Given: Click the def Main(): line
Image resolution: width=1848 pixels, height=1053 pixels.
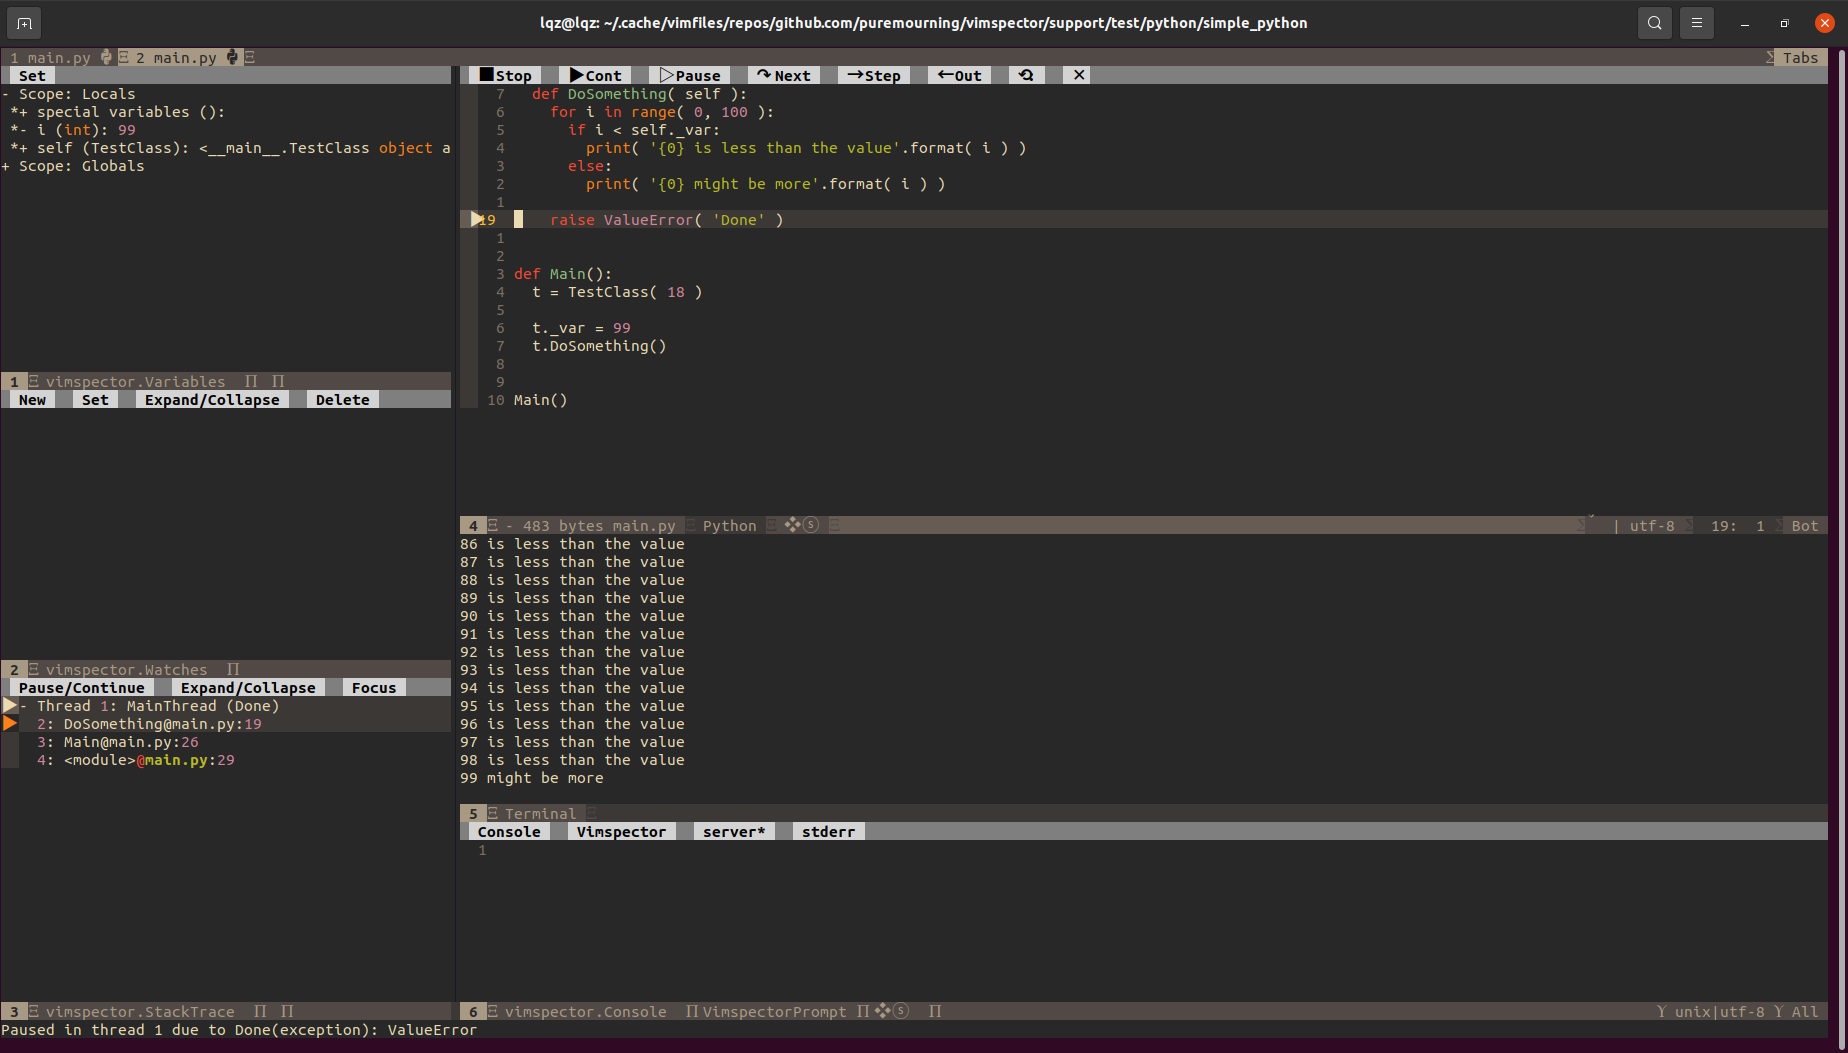Looking at the screenshot, I should coord(563,274).
